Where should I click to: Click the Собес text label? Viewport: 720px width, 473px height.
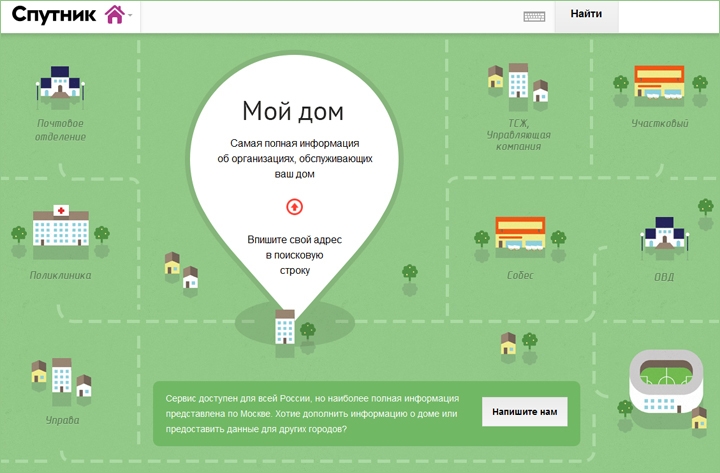519,275
